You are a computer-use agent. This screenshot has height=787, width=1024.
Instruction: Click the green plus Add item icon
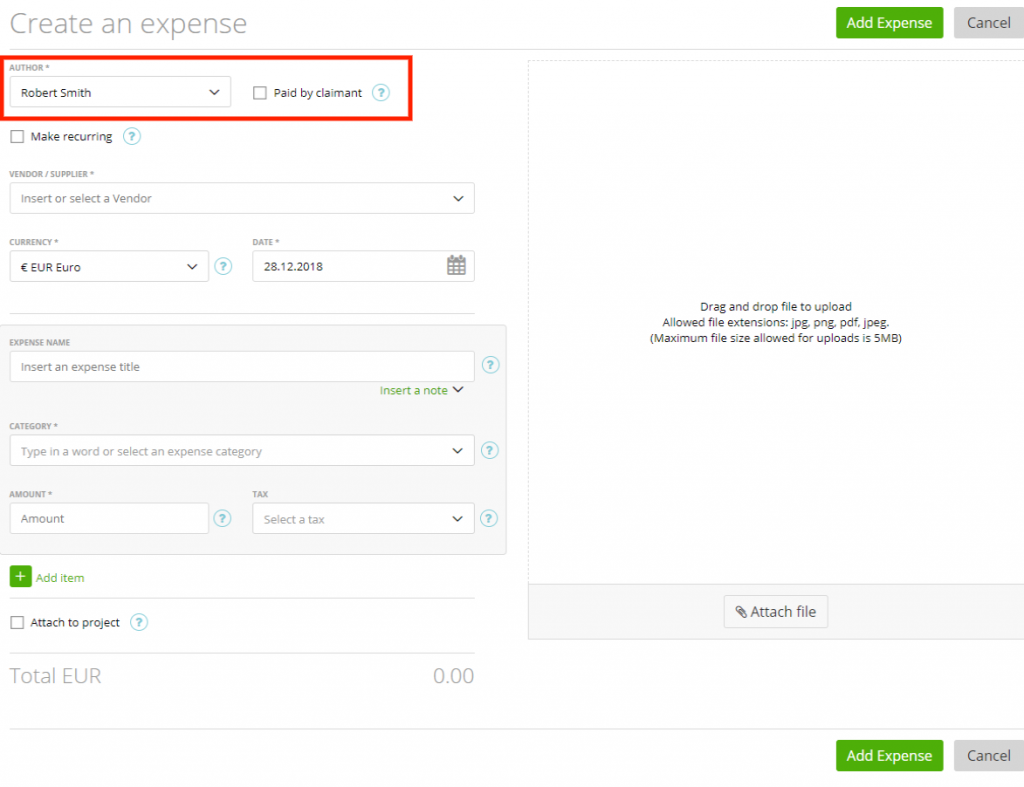click(20, 577)
